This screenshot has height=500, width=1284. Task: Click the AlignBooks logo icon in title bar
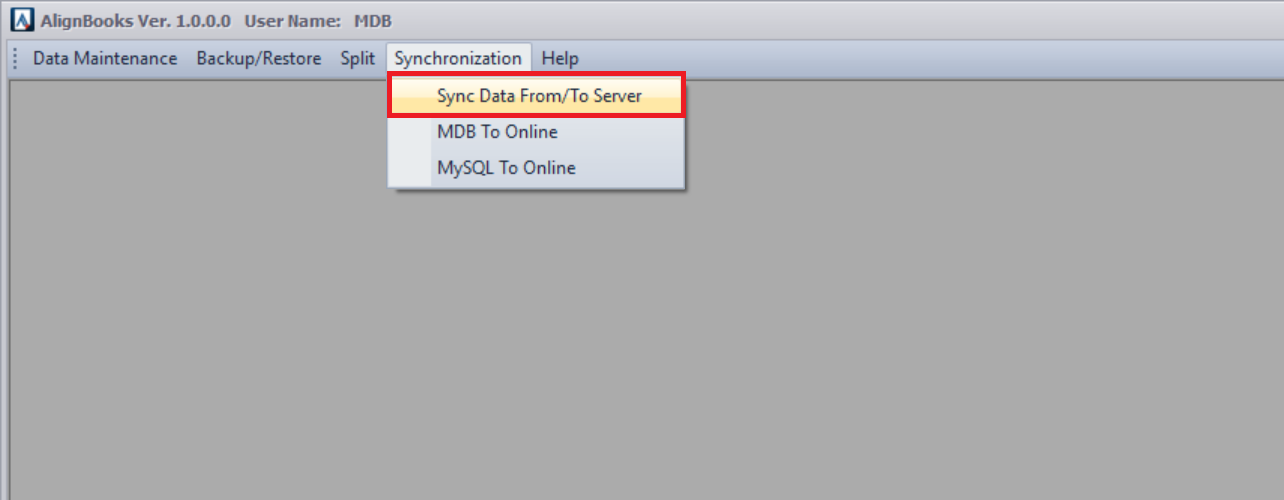(22, 21)
